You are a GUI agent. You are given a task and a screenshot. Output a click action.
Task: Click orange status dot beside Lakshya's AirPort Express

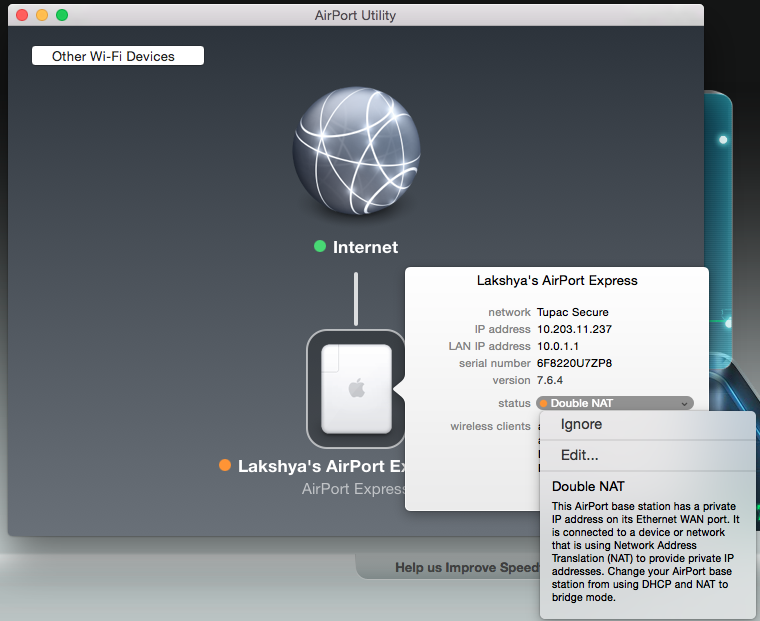click(225, 465)
